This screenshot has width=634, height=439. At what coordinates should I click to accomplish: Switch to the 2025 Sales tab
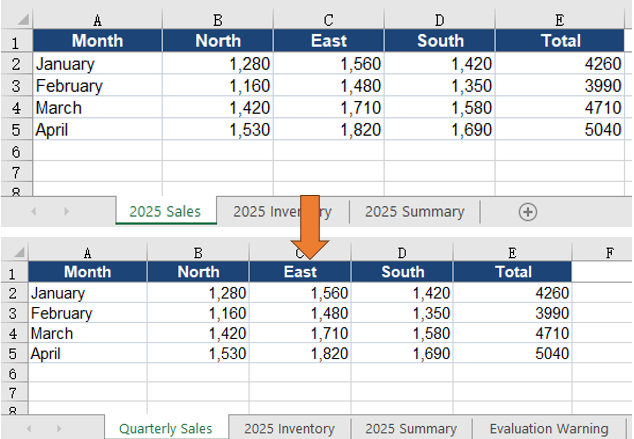tap(165, 211)
